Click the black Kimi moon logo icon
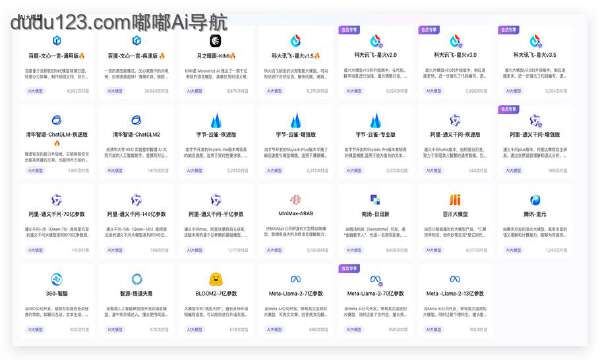This screenshot has height=360, width=600. coord(216,41)
